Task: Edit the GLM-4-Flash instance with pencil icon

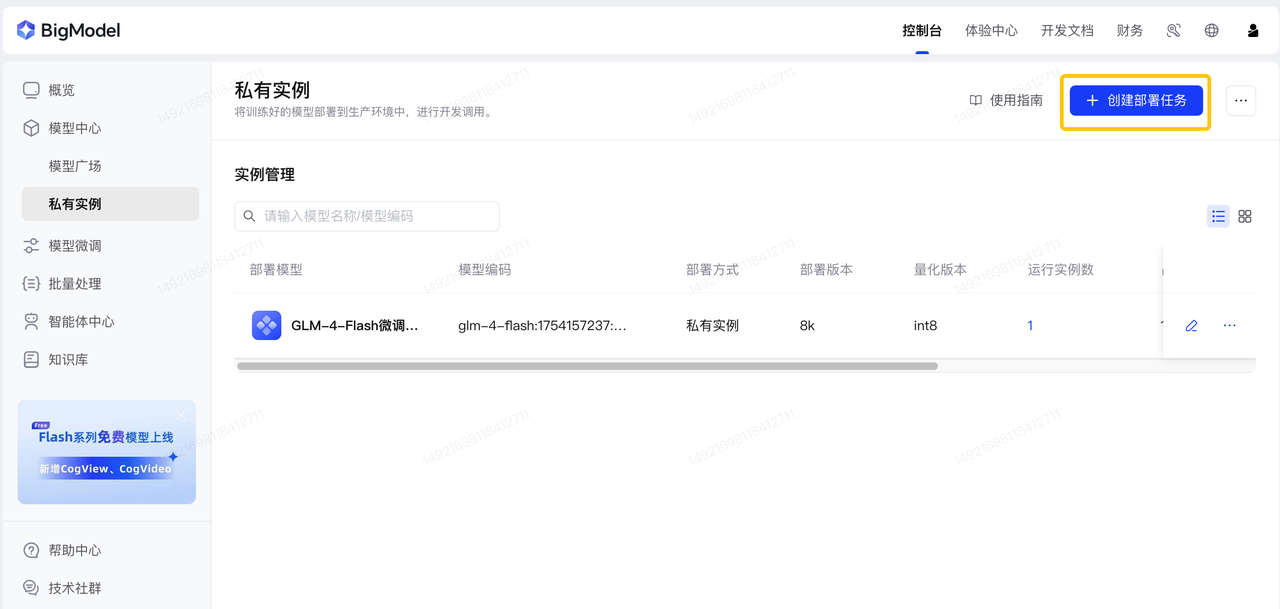Action: tap(1191, 326)
